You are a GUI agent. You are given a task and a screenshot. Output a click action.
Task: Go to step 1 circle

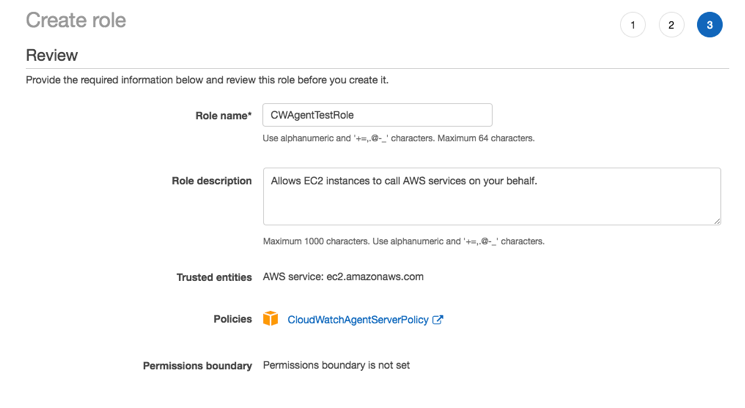click(x=633, y=25)
